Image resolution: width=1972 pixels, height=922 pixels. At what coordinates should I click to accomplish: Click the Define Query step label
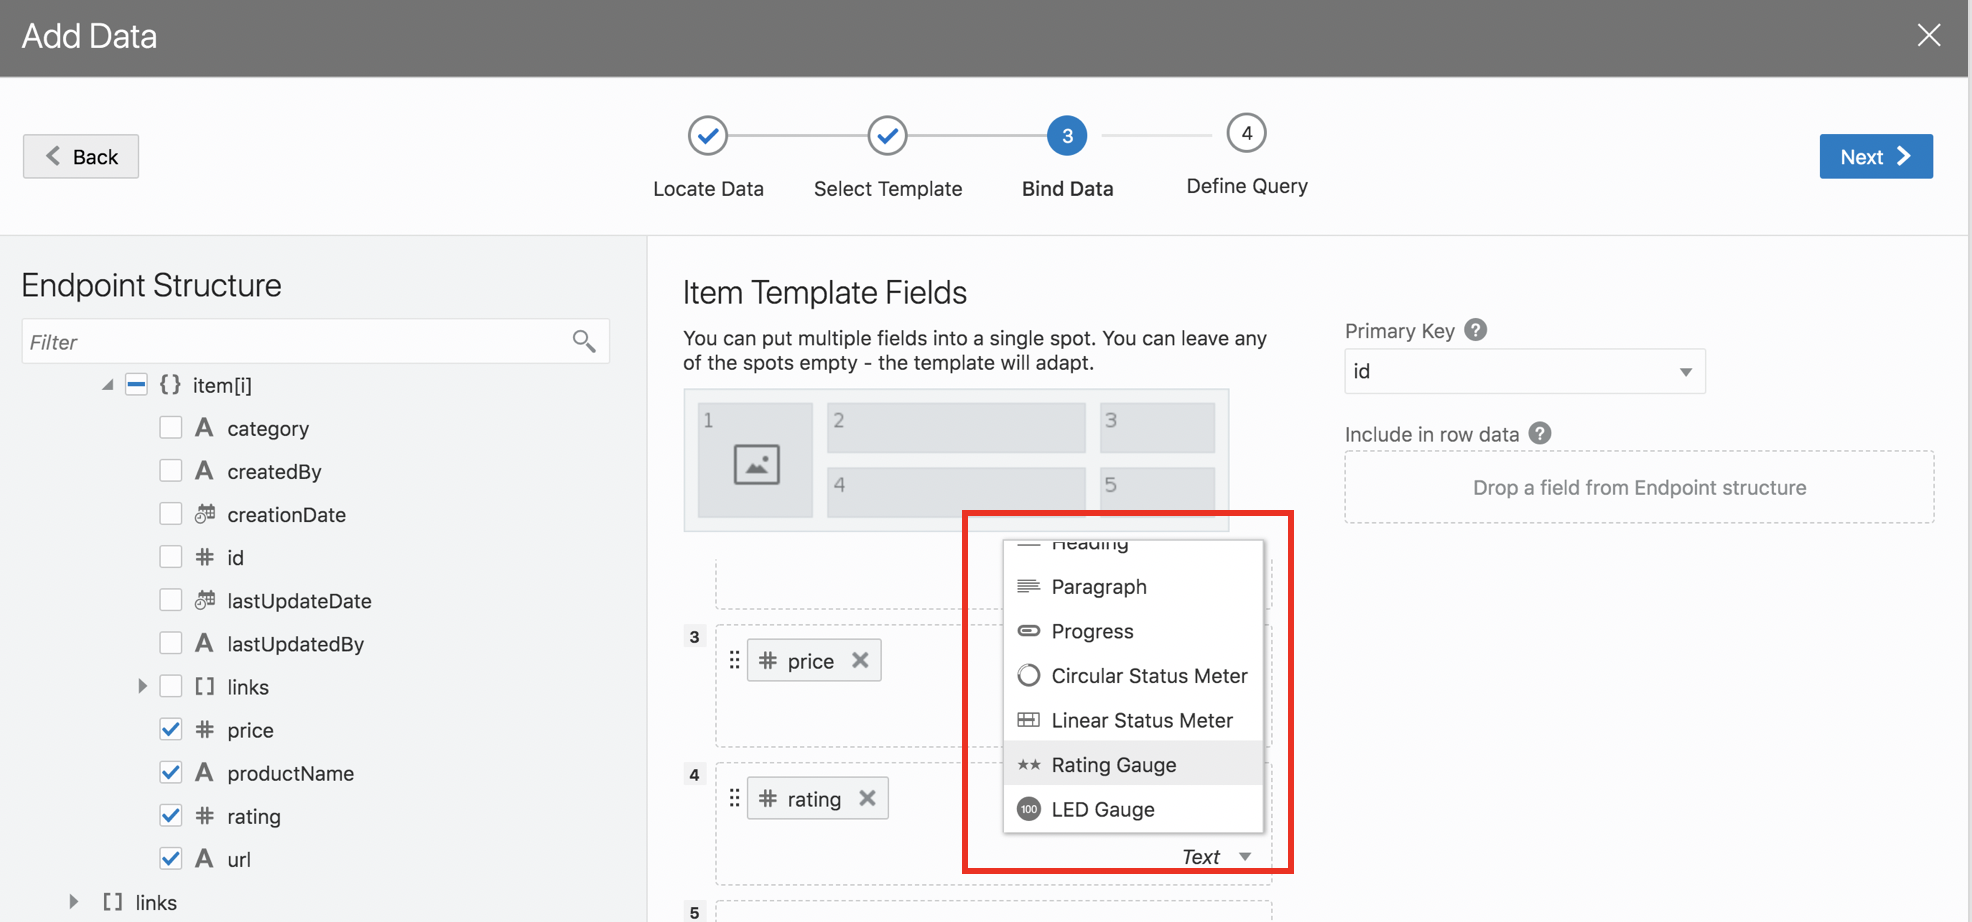[1247, 186]
